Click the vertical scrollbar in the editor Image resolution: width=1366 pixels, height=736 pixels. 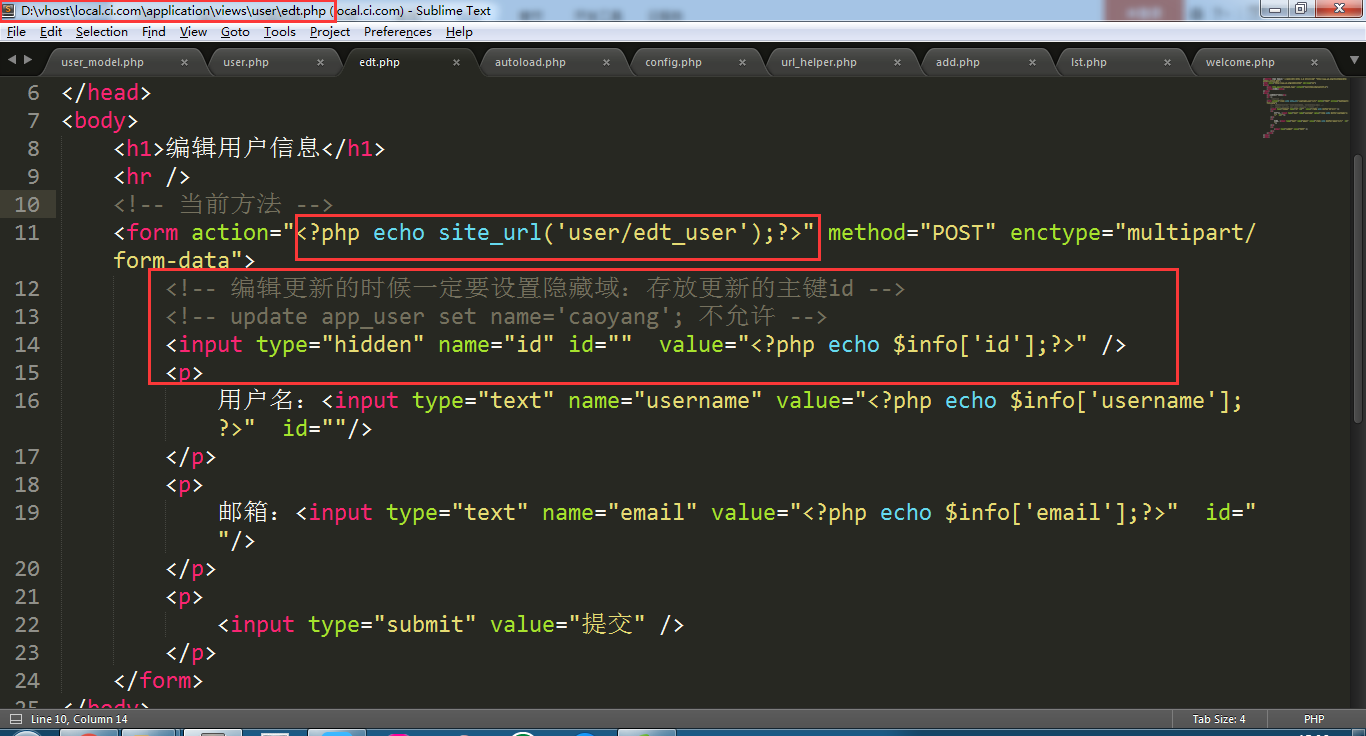(1358, 300)
